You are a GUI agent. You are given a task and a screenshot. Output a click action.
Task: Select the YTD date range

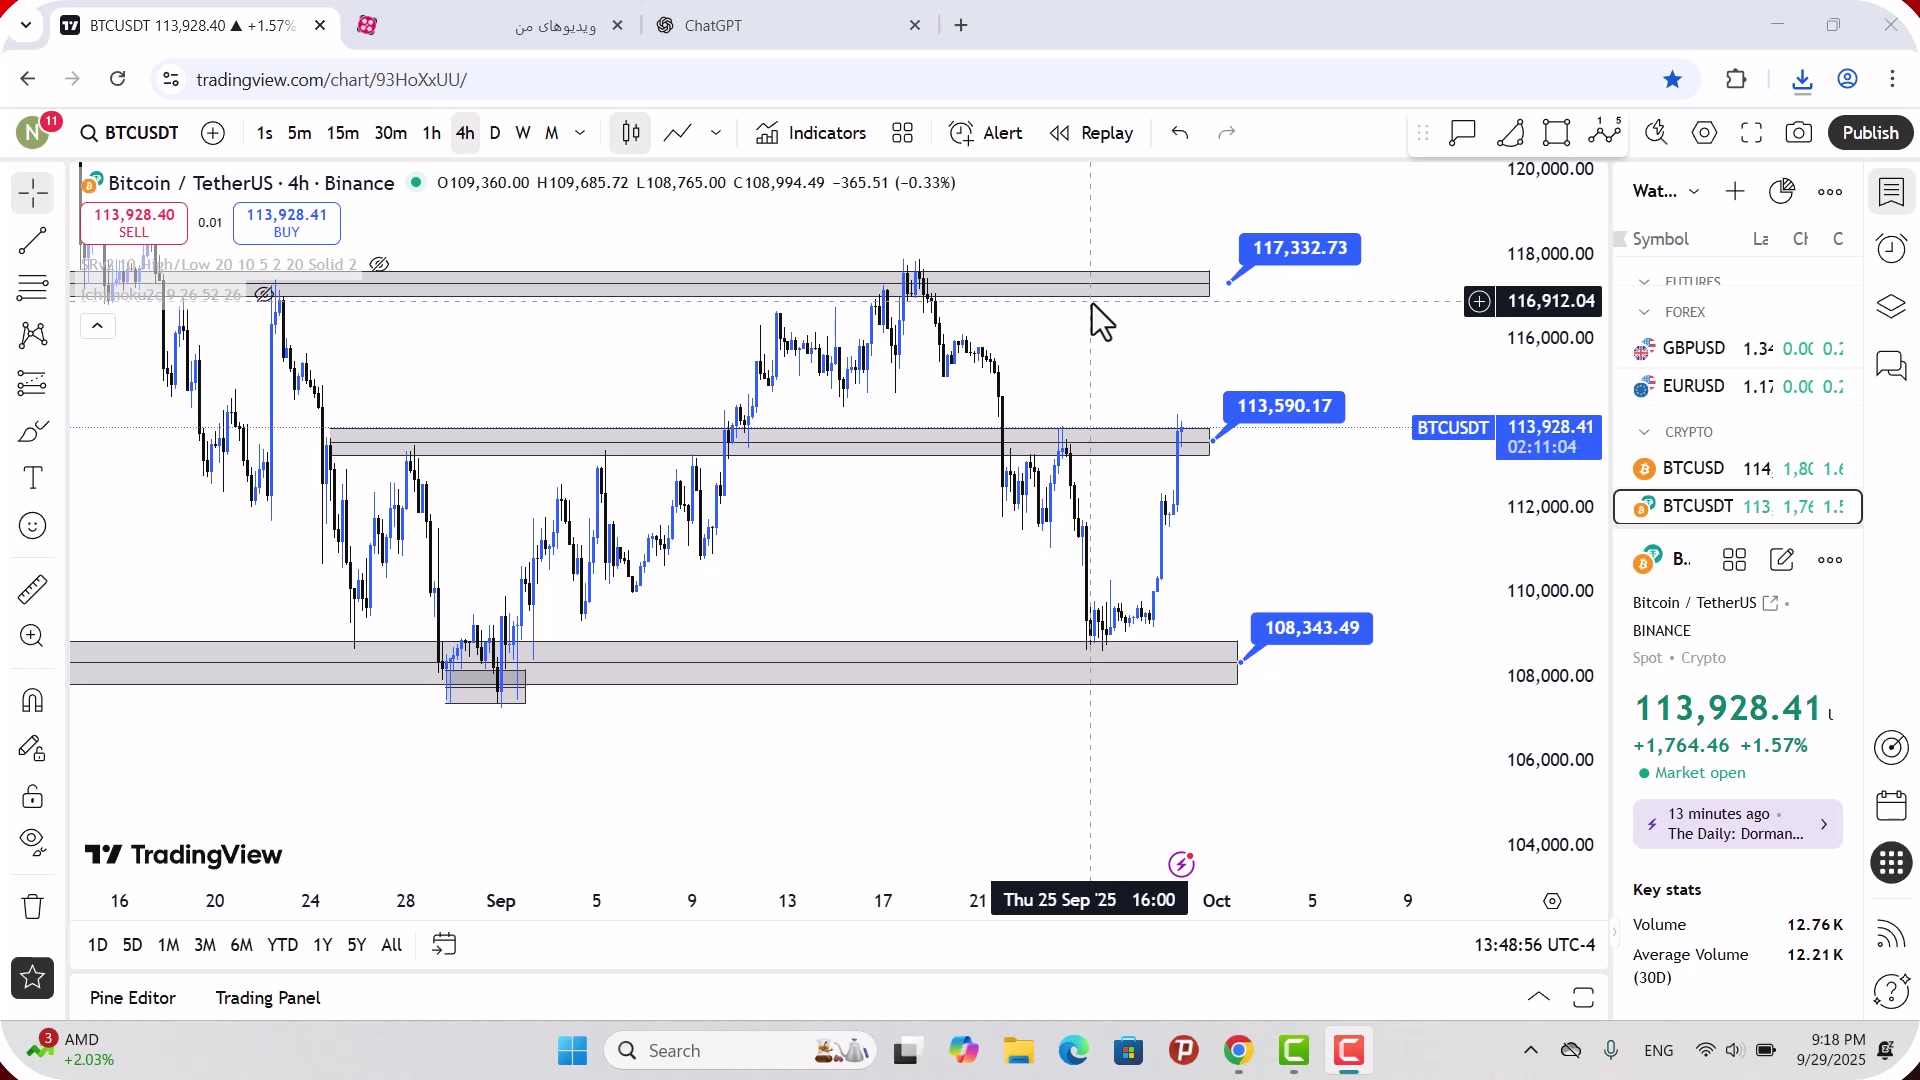click(x=283, y=945)
